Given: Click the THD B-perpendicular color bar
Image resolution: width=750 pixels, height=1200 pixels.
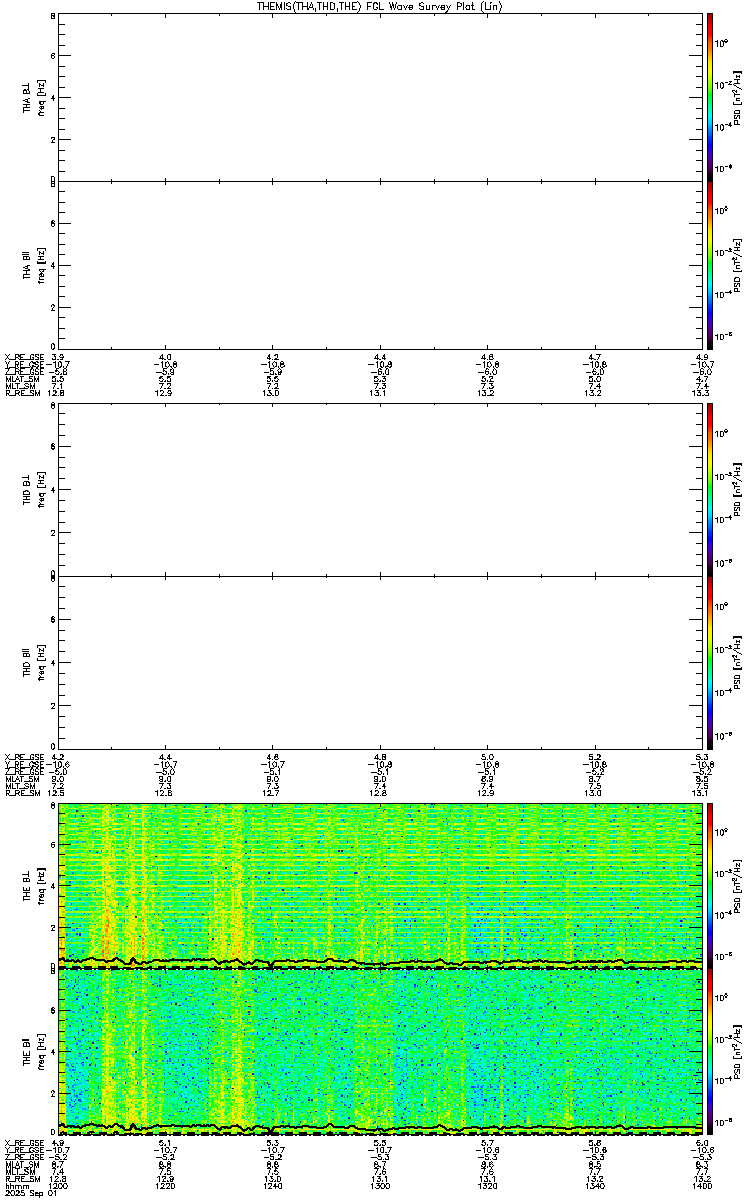Looking at the screenshot, I should (710, 490).
